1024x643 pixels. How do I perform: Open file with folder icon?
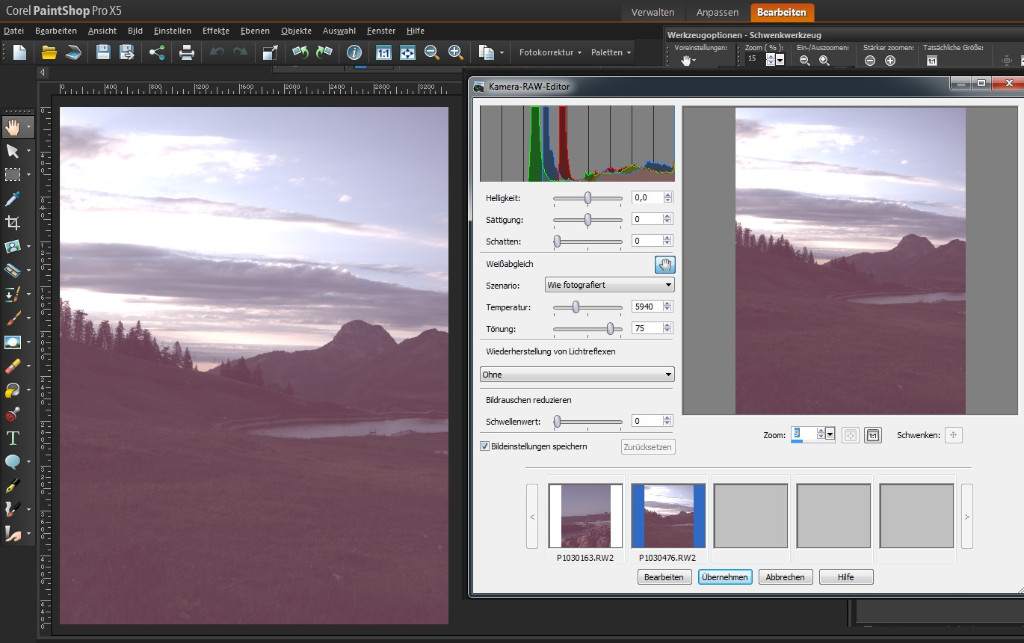49,52
